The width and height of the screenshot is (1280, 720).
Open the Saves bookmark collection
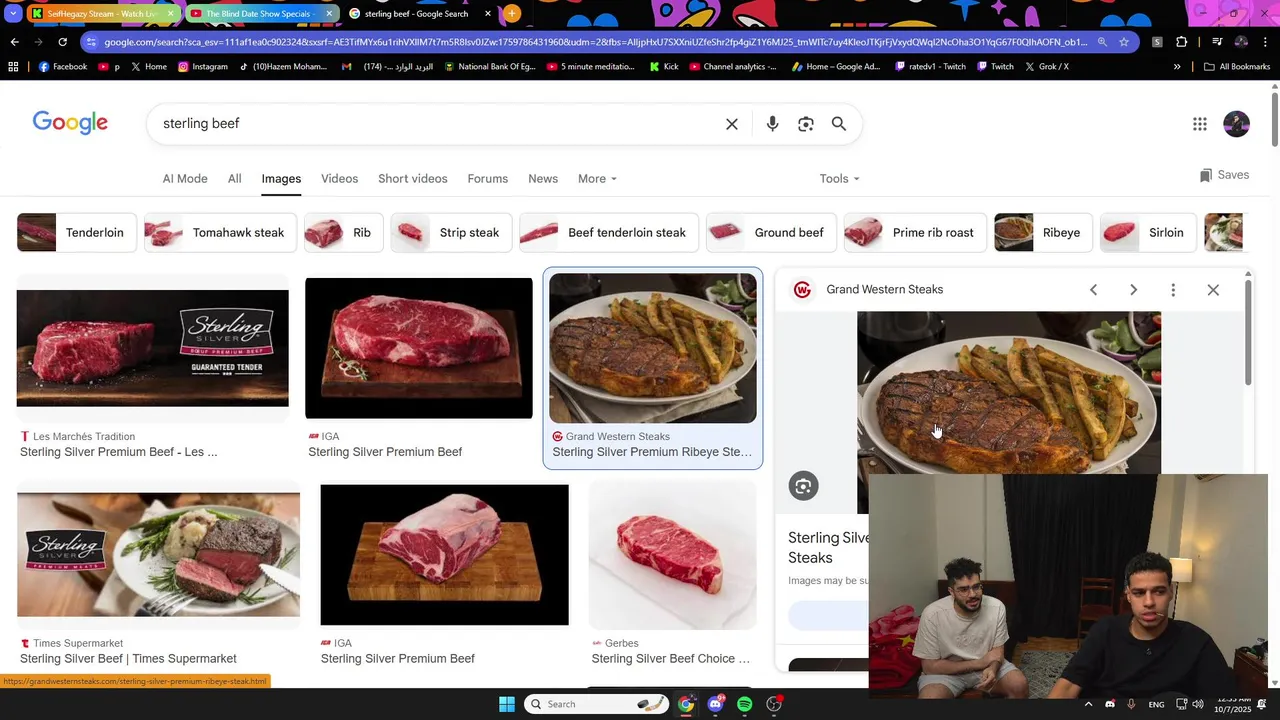[1224, 175]
